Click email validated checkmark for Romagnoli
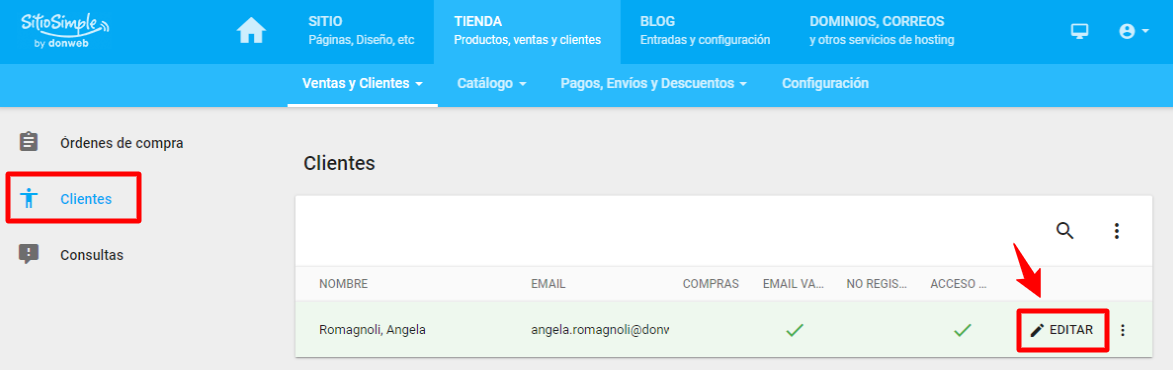This screenshot has height=370, width=1173. pos(794,330)
